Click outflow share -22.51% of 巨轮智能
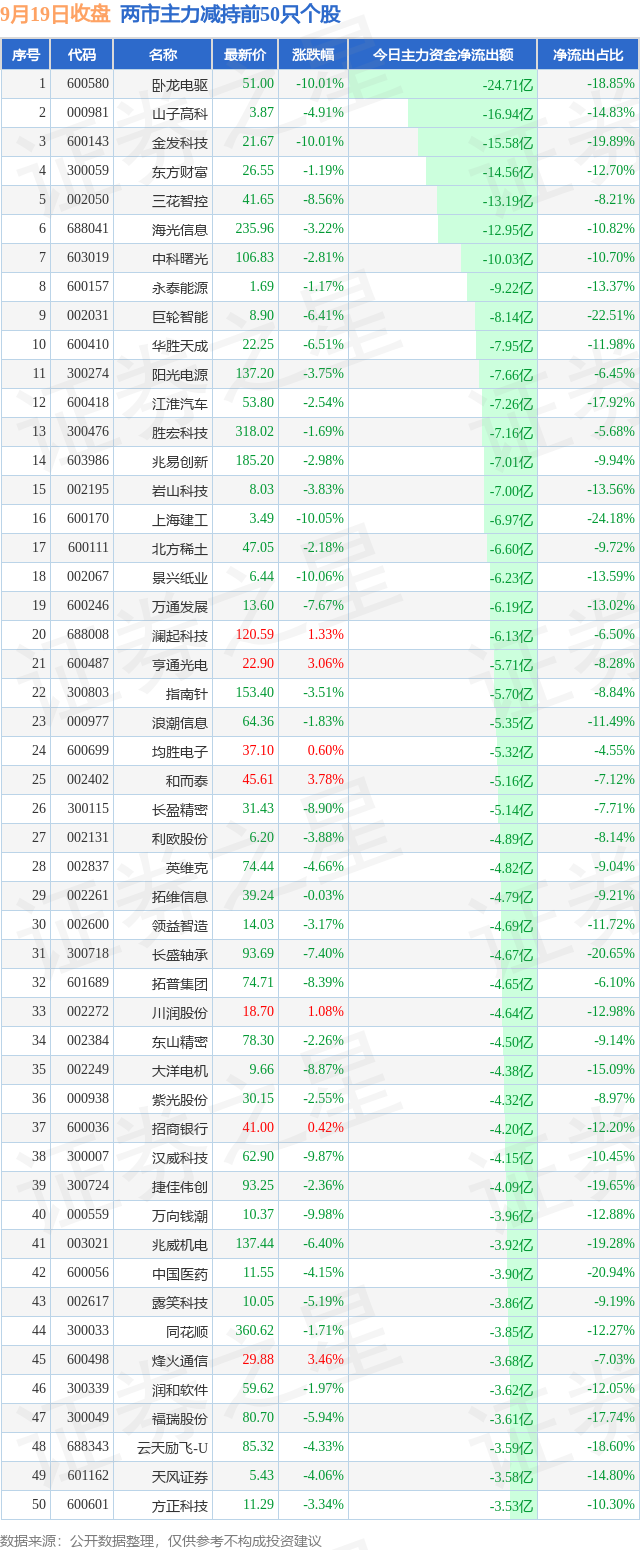This screenshot has width=640, height=1550. pos(611,316)
